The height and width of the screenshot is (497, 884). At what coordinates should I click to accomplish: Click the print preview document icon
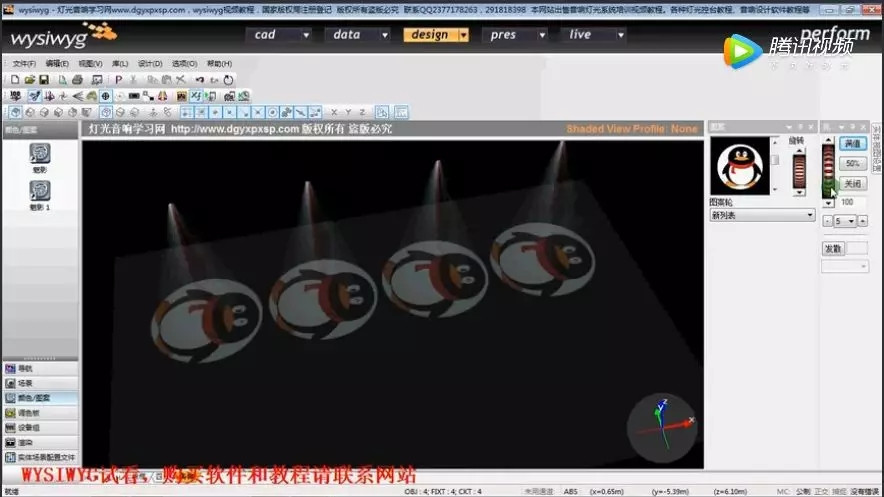(x=62, y=79)
